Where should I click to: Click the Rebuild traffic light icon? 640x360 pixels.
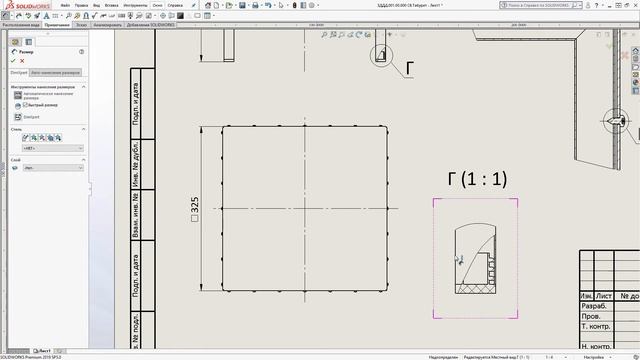[294, 5]
